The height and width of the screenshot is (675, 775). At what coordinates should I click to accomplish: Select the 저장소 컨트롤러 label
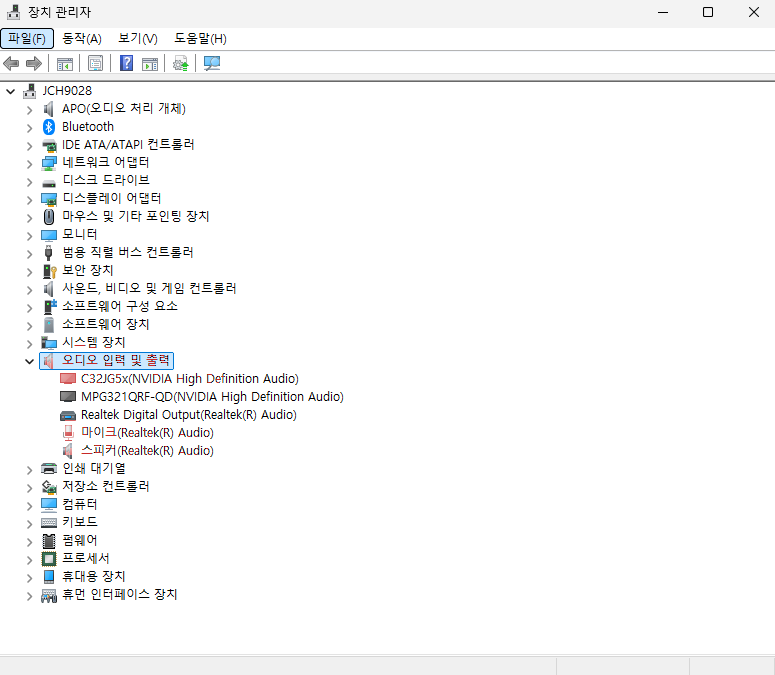pyautogui.click(x=106, y=486)
